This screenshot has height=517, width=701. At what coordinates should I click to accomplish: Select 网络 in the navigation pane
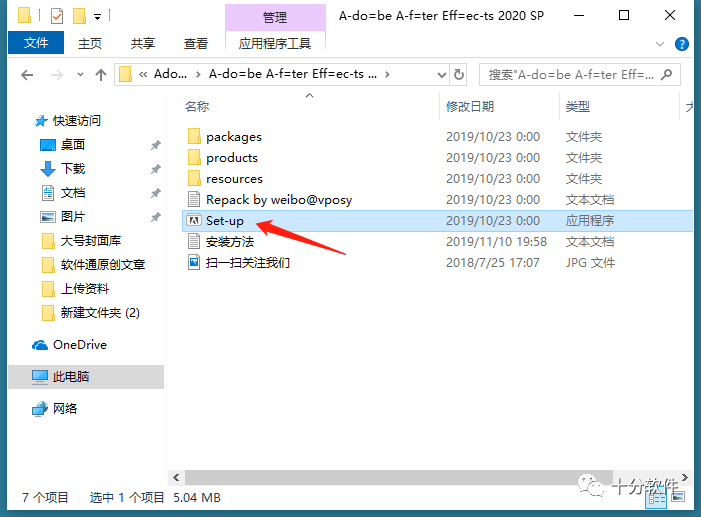click(x=65, y=408)
